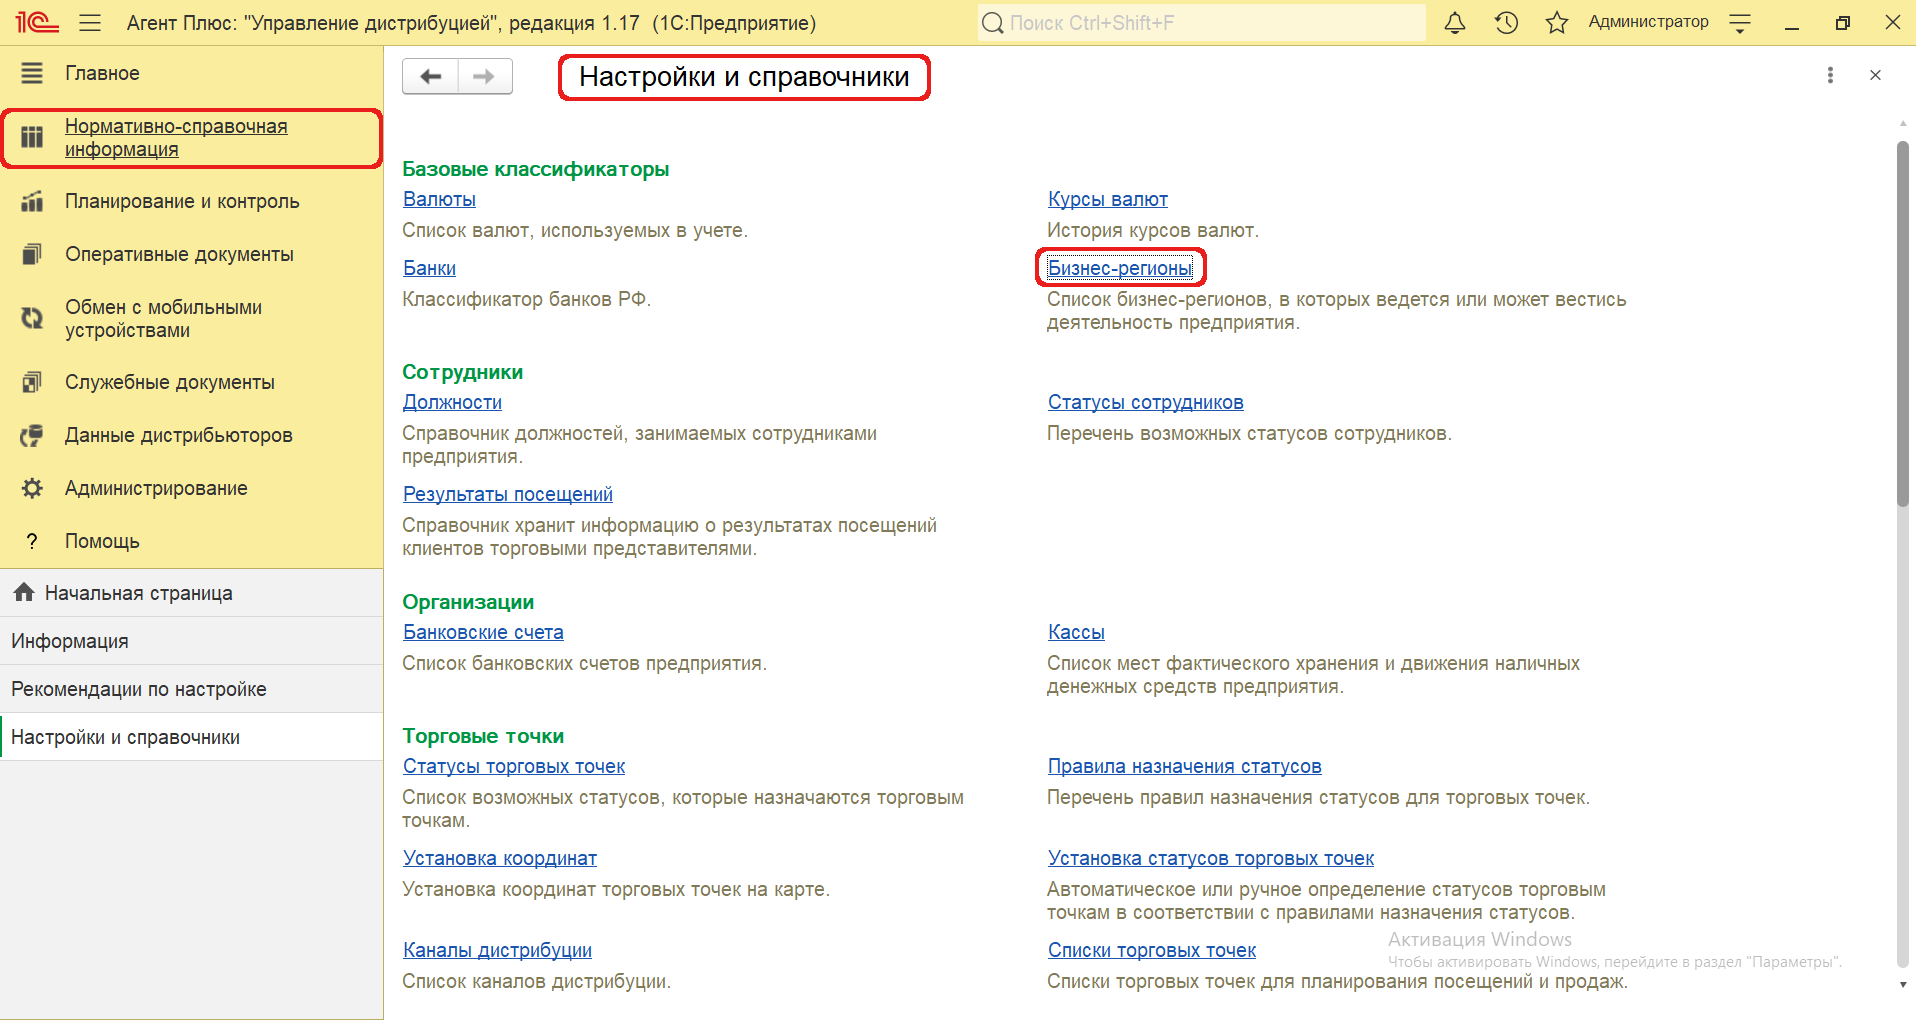Open the Валюты link
The height and width of the screenshot is (1020, 1916).
439,199
